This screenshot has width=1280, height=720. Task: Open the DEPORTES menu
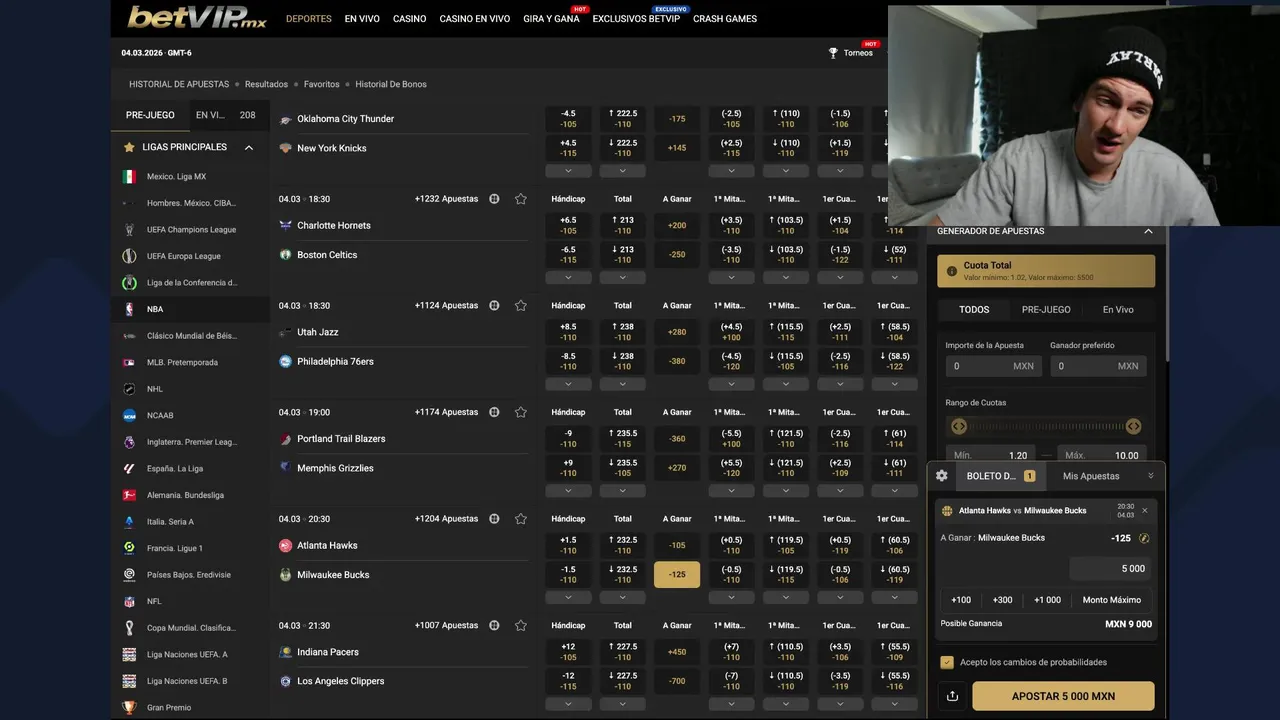[309, 19]
